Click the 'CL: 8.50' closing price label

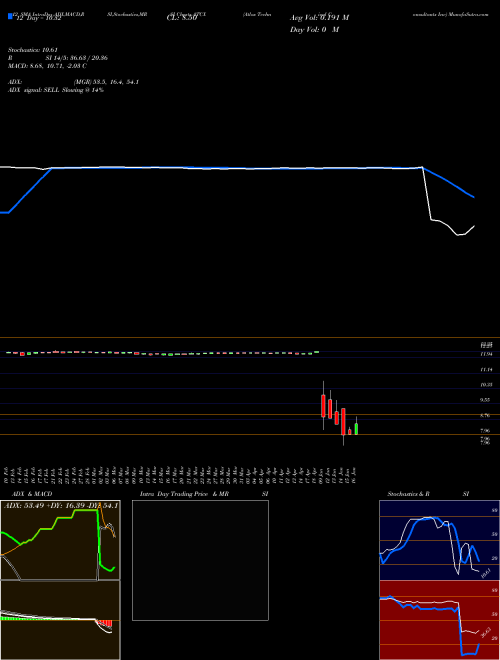(x=182, y=18)
